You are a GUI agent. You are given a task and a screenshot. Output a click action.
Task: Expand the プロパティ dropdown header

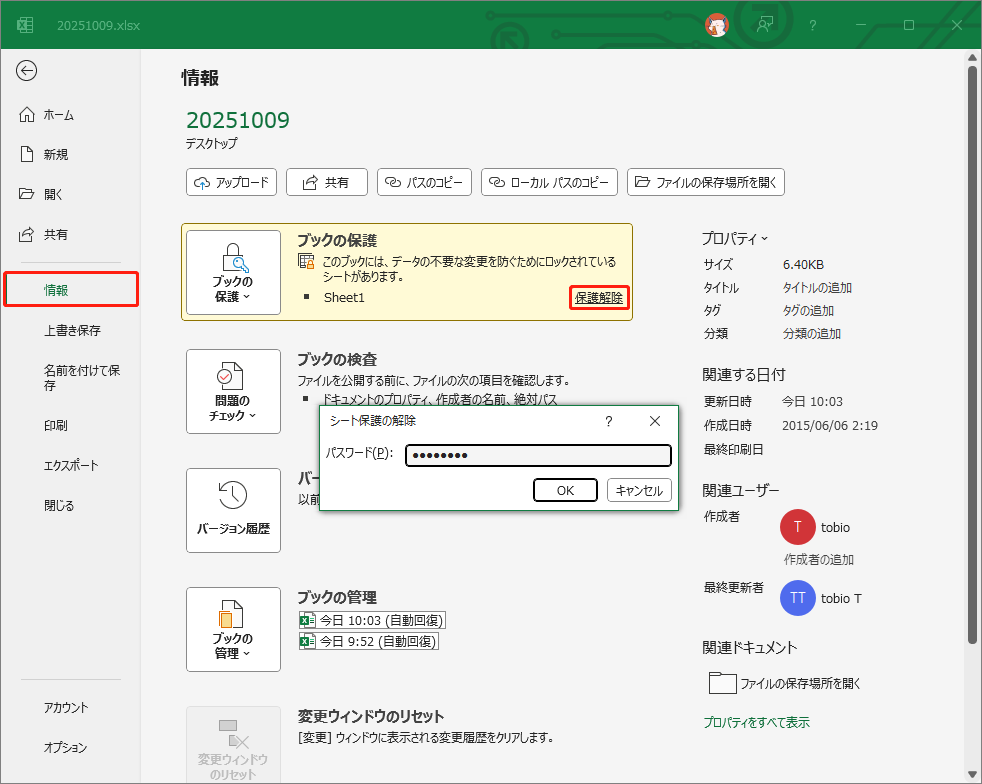(735, 238)
